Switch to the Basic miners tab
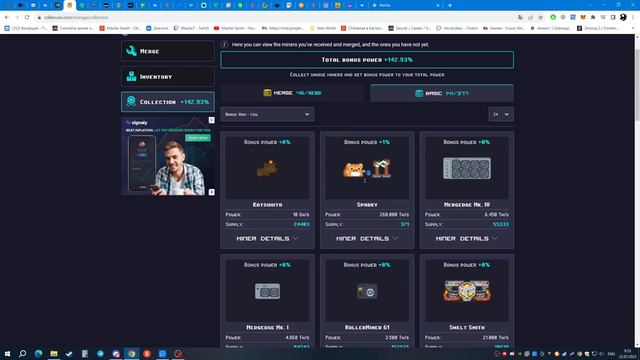Screen dimensions: 640x360 click(442, 93)
